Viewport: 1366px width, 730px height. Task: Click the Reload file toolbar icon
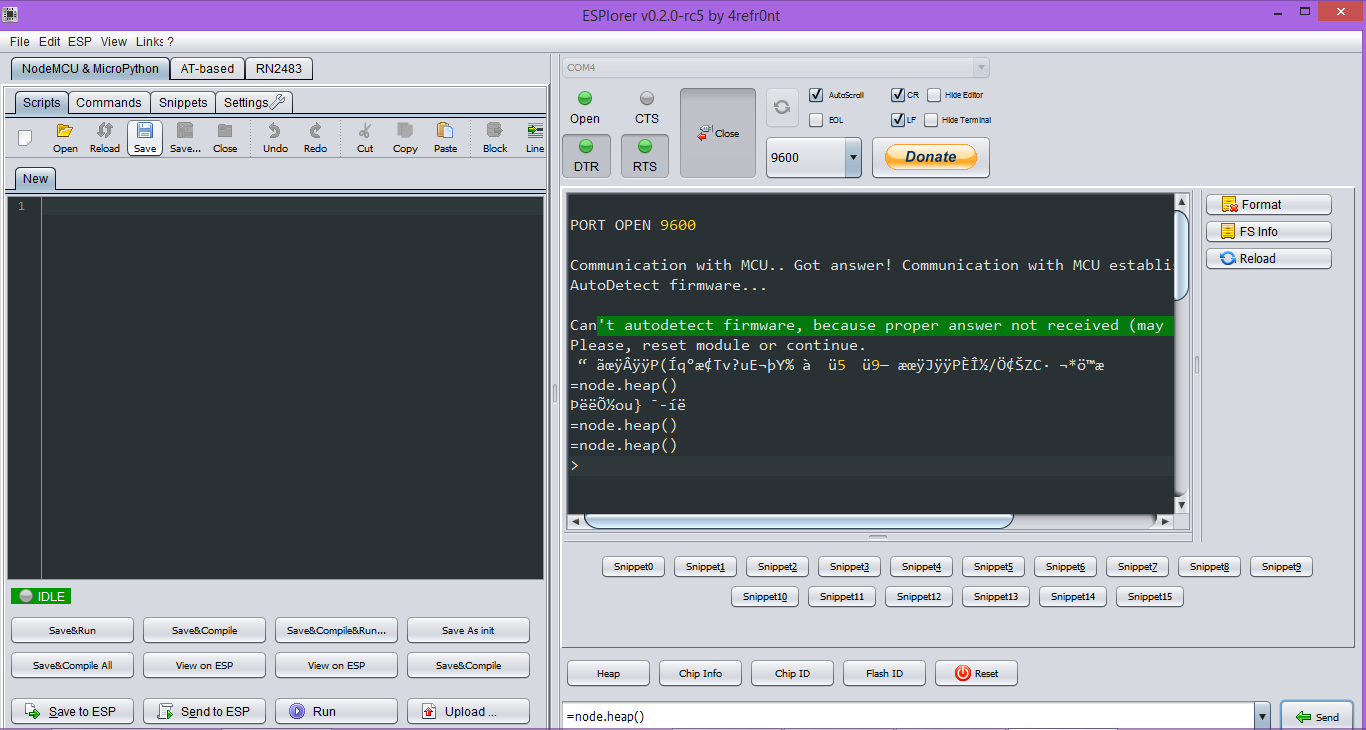(105, 137)
